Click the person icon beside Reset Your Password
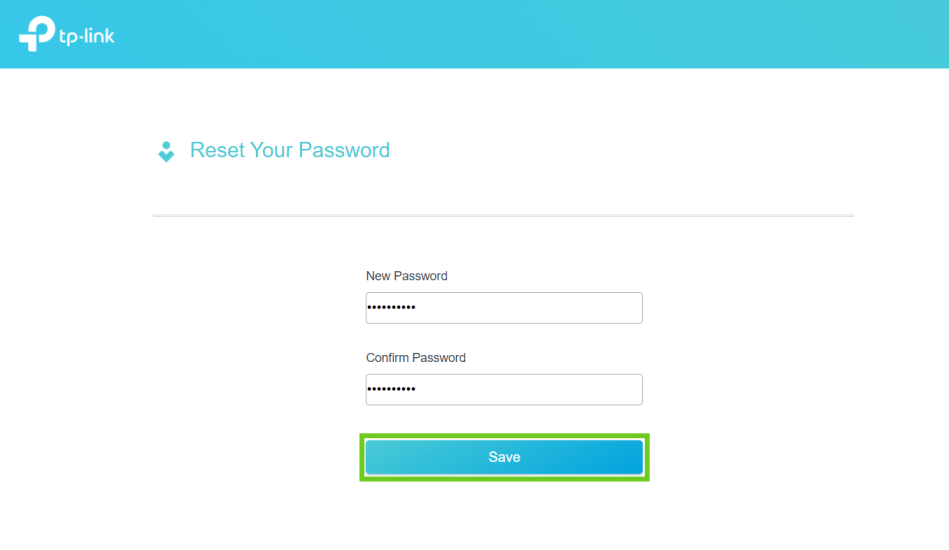Viewport: 949px width, 550px height. (166, 152)
